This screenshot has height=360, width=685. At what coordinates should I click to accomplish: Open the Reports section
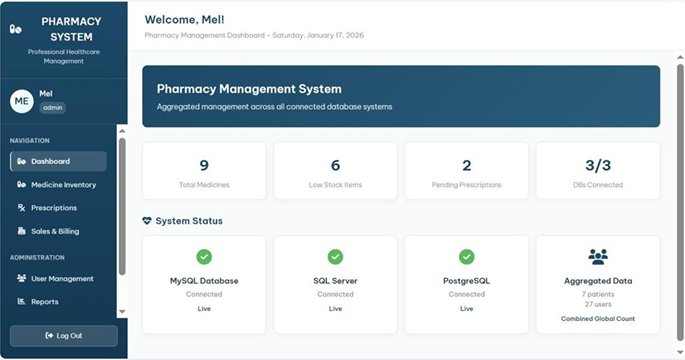click(x=58, y=301)
